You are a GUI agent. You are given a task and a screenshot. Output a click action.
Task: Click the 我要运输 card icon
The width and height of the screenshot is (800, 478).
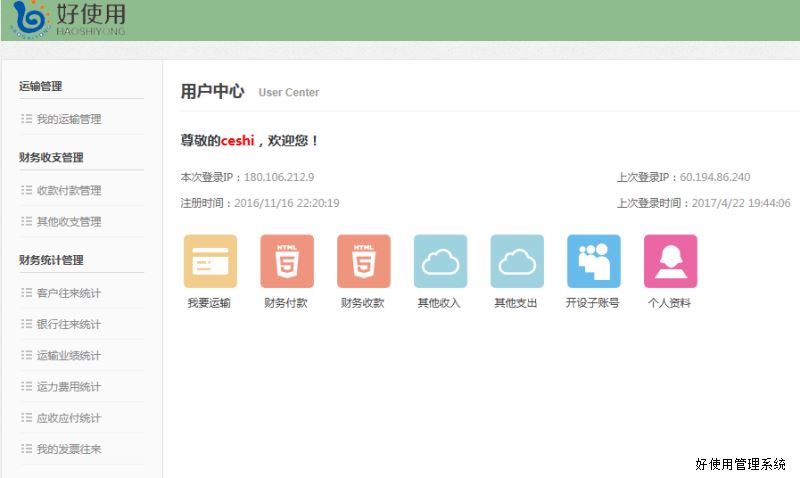coord(210,261)
